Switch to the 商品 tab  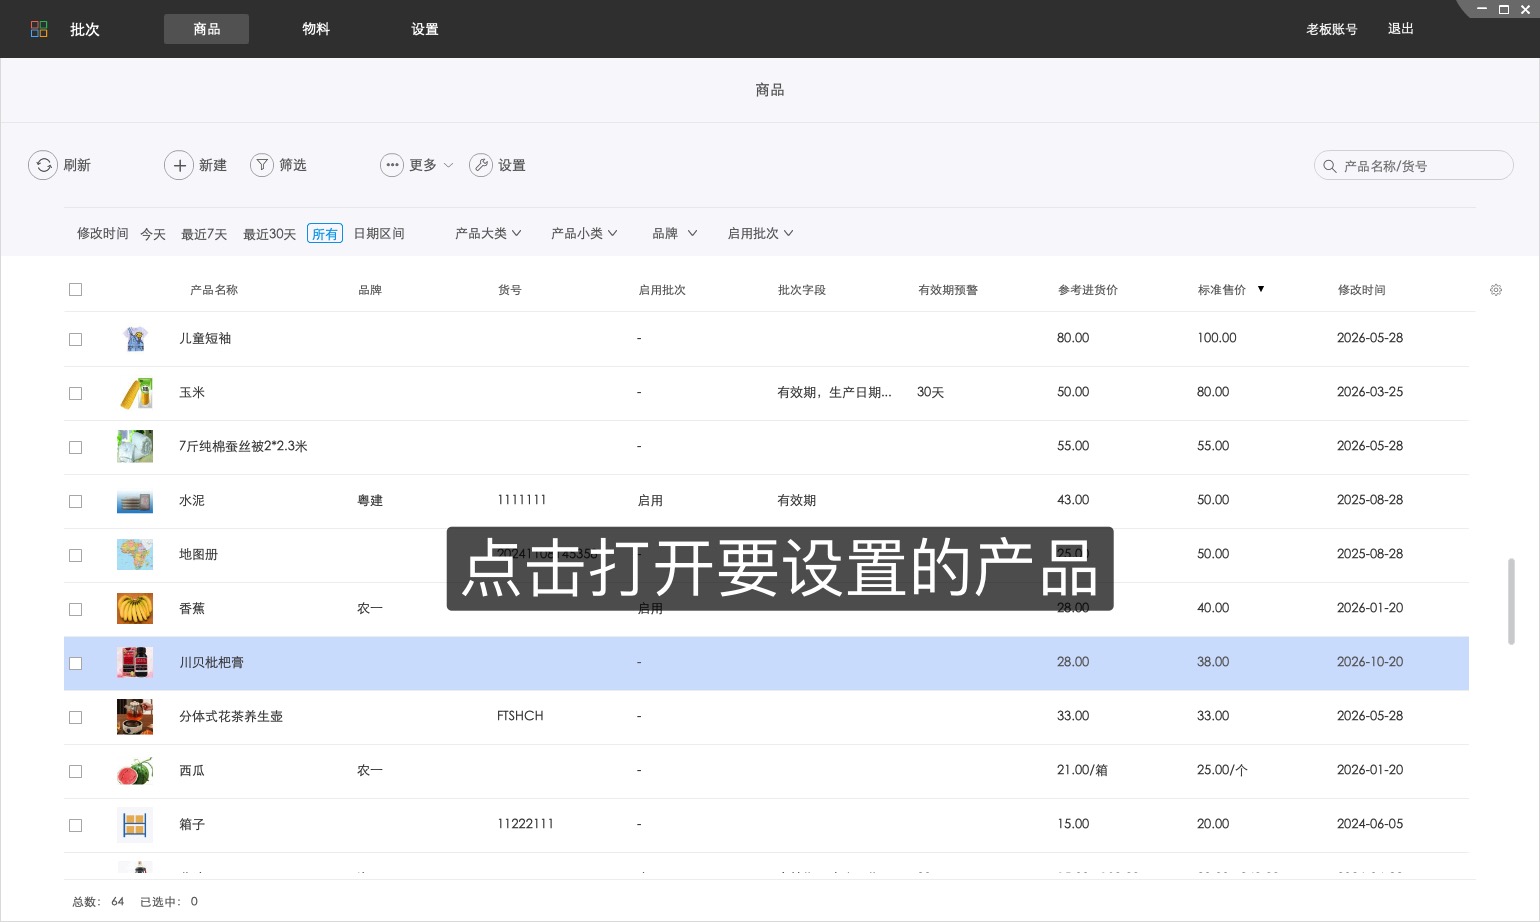206,29
